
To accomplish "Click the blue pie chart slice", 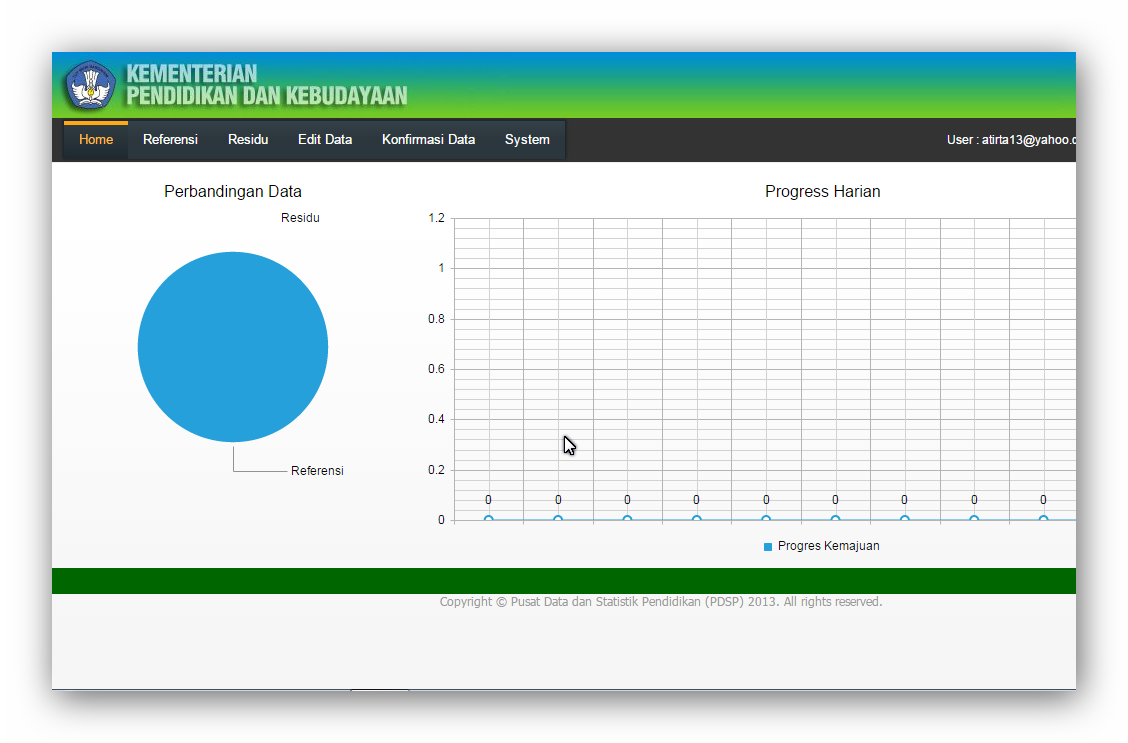I will (x=233, y=347).
